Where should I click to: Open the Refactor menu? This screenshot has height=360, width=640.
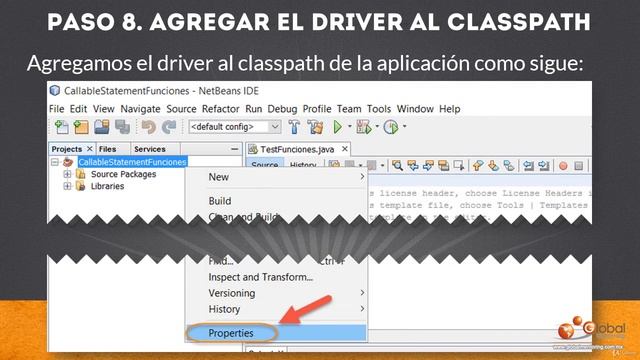coord(220,109)
